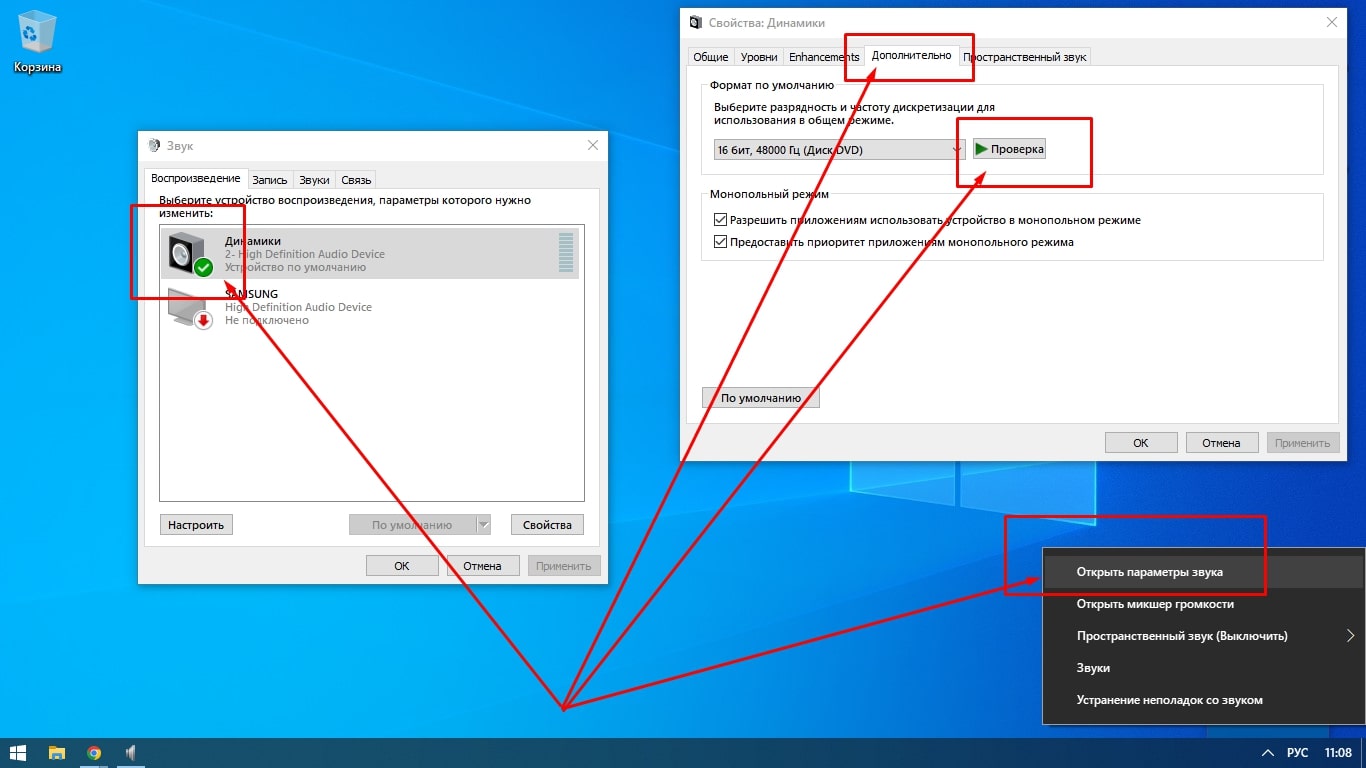Click the Windows Start button
This screenshot has height=768, width=1366.
coord(18,753)
